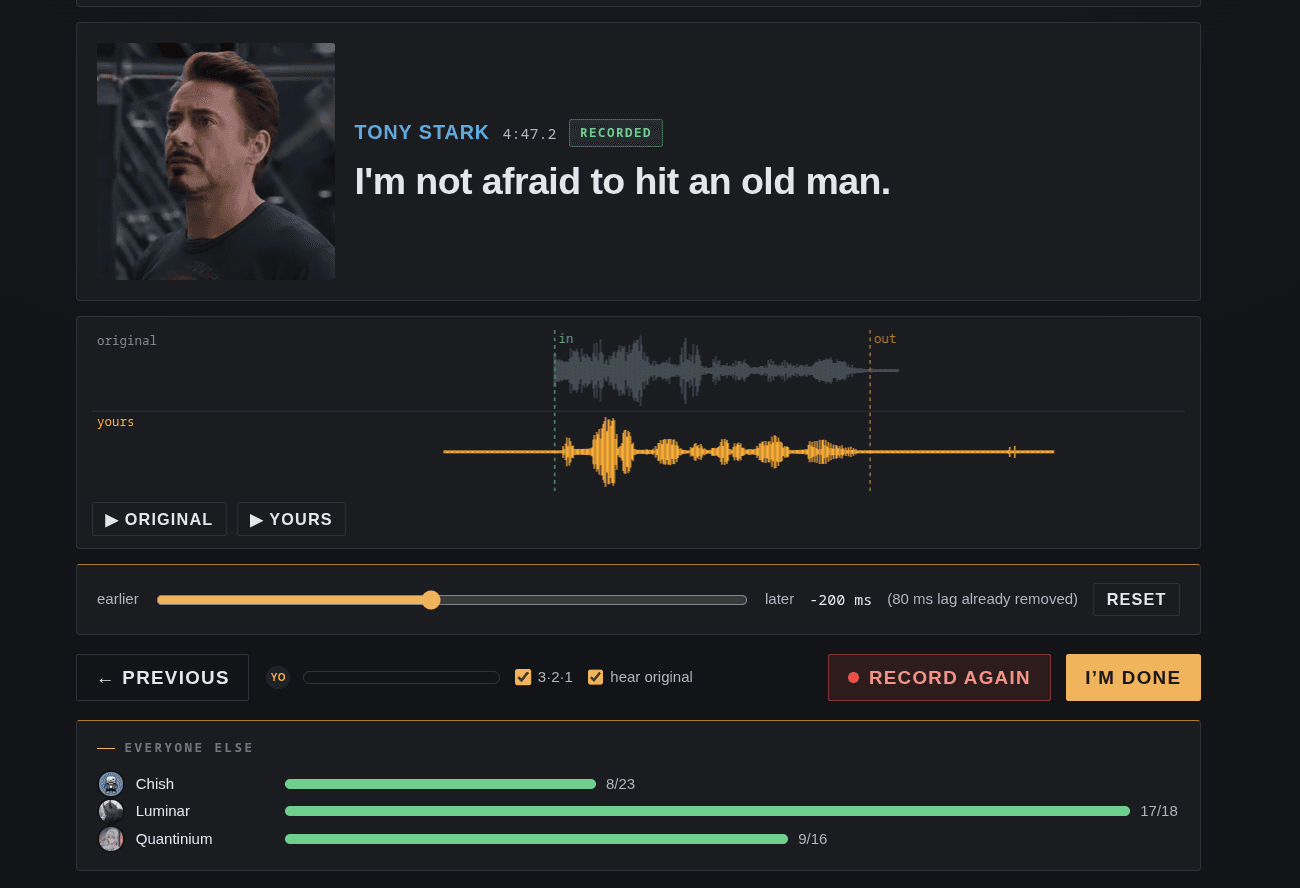The width and height of the screenshot is (1300, 888).
Task: Click the TONY STARK character name
Action: (x=422, y=133)
